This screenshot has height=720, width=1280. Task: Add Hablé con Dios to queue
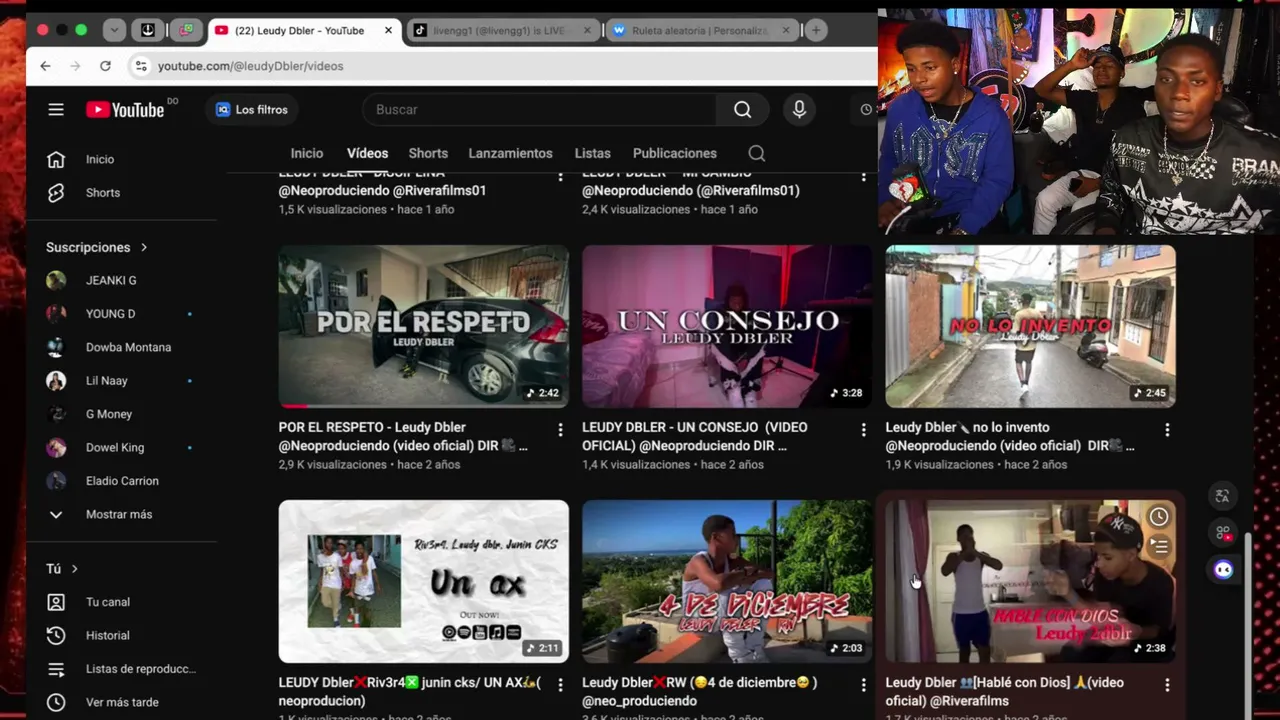pos(1158,547)
